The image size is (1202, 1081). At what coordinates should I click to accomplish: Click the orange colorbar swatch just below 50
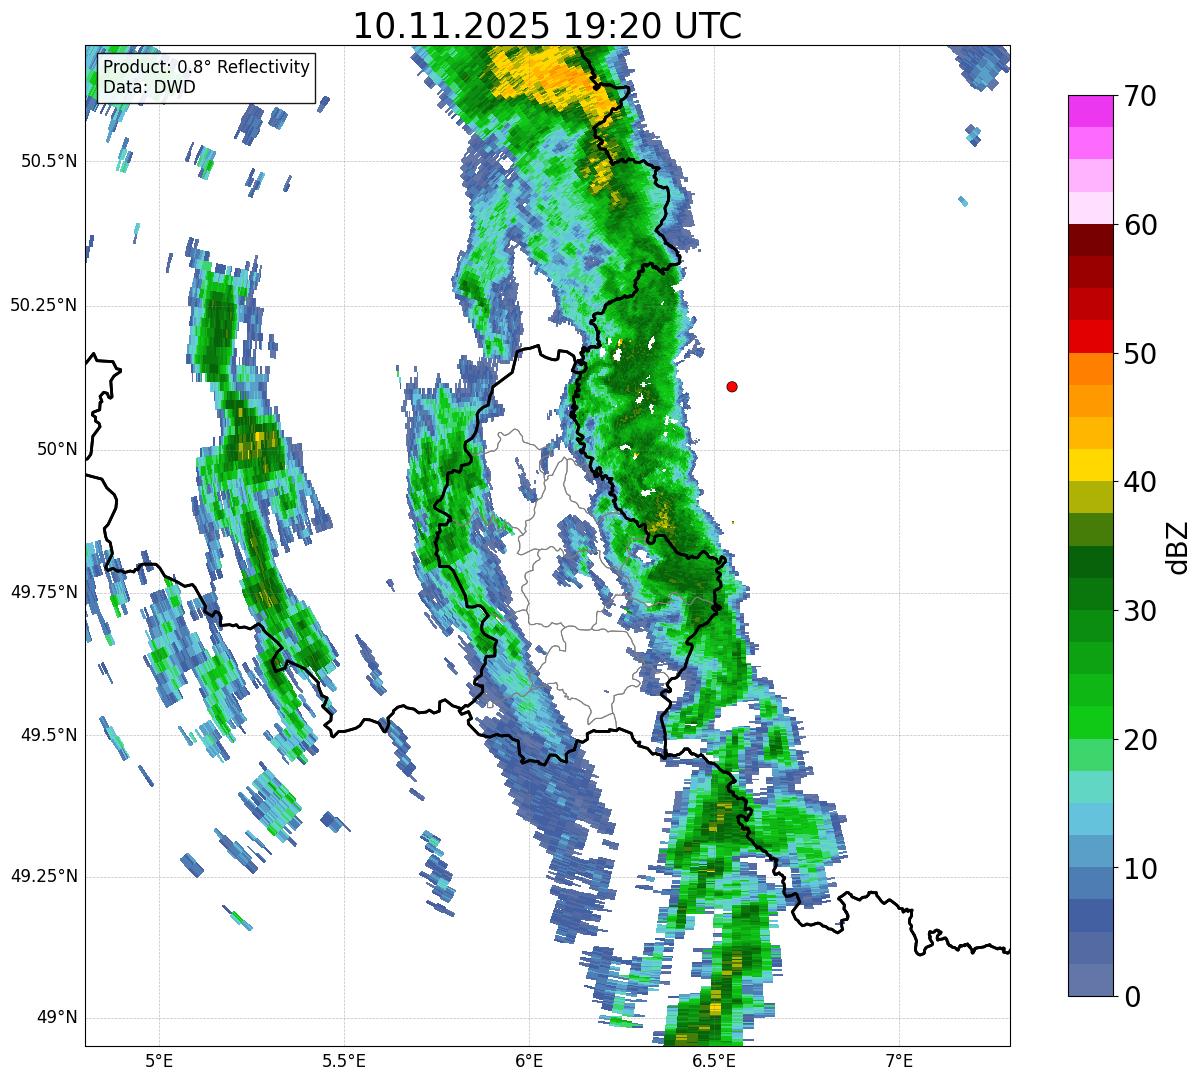coord(1090,369)
